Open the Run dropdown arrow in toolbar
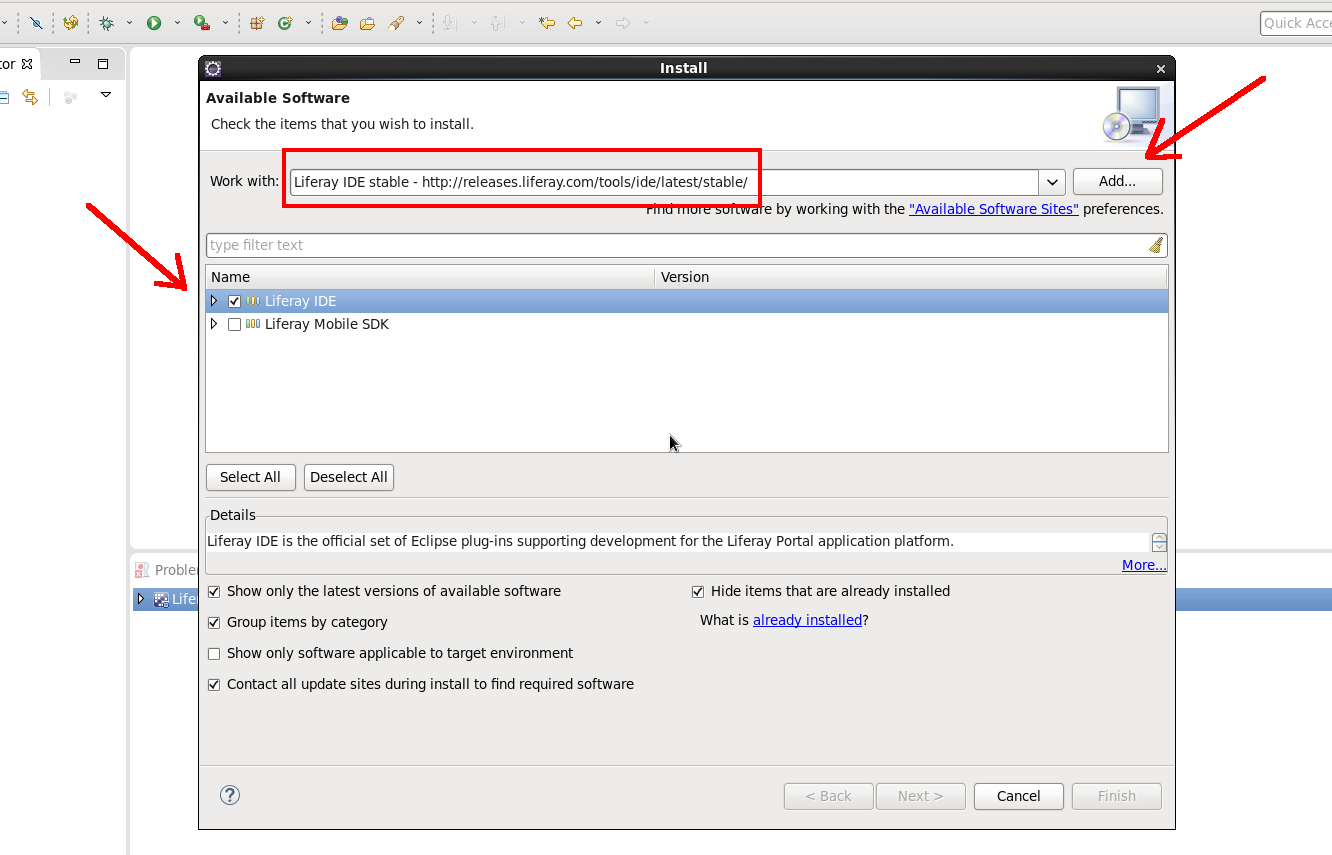Viewport: 1332px width, 855px height. click(177, 22)
